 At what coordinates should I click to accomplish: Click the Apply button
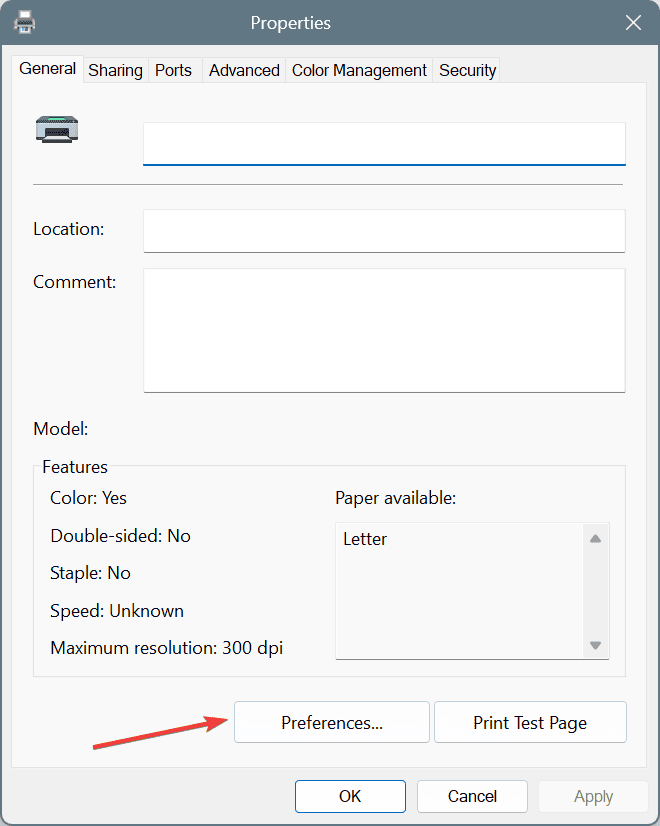(x=593, y=796)
